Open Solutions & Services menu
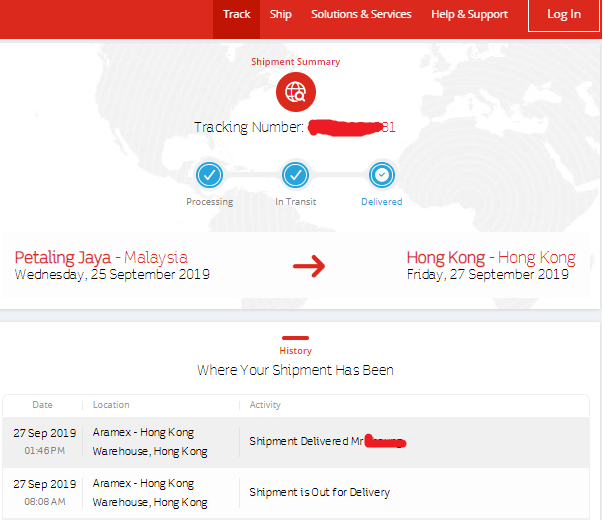The width and height of the screenshot is (603, 521). click(x=361, y=15)
